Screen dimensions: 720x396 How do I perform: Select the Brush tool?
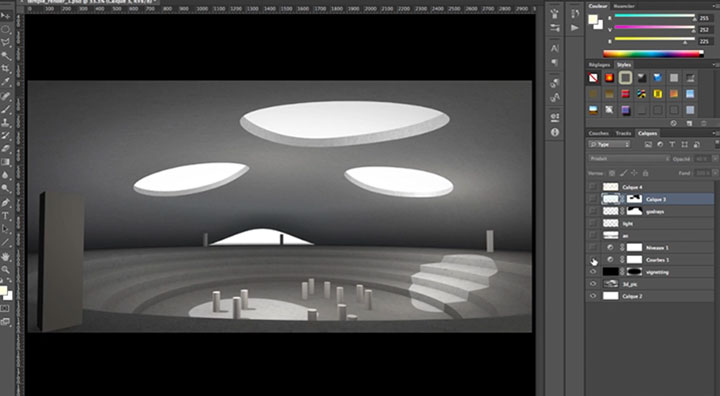click(x=6, y=109)
